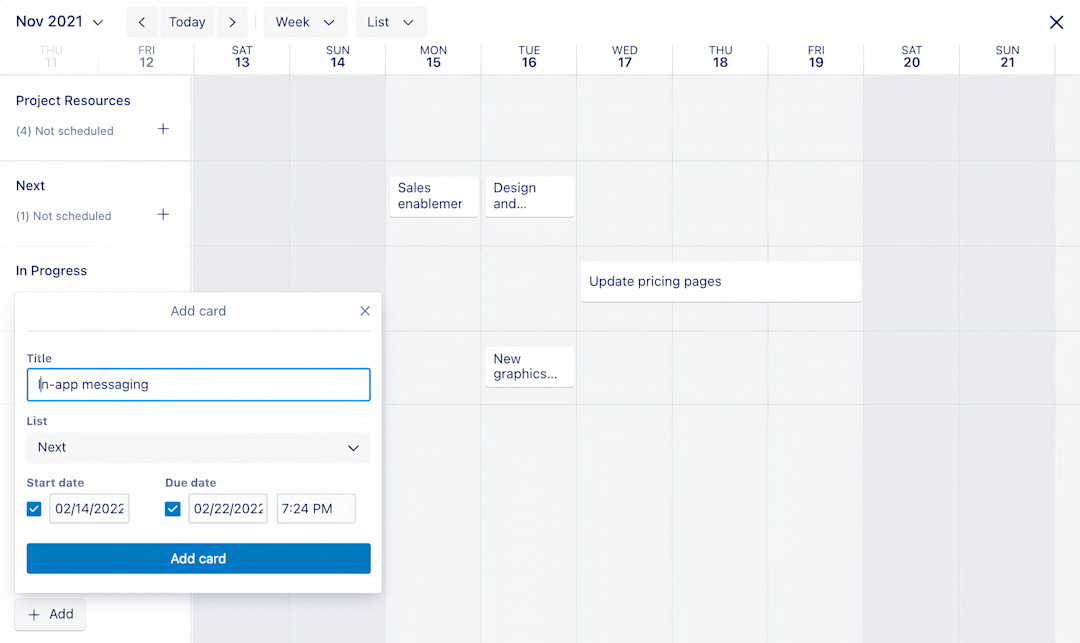This screenshot has width=1080, height=643.
Task: Click the 7:24 PM due time field
Action: pyautogui.click(x=315, y=508)
